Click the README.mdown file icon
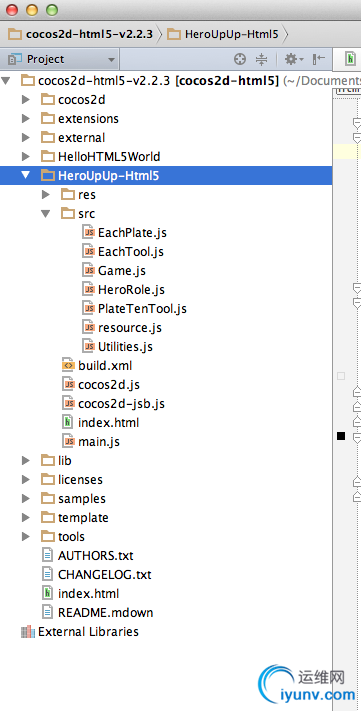 click(47, 613)
